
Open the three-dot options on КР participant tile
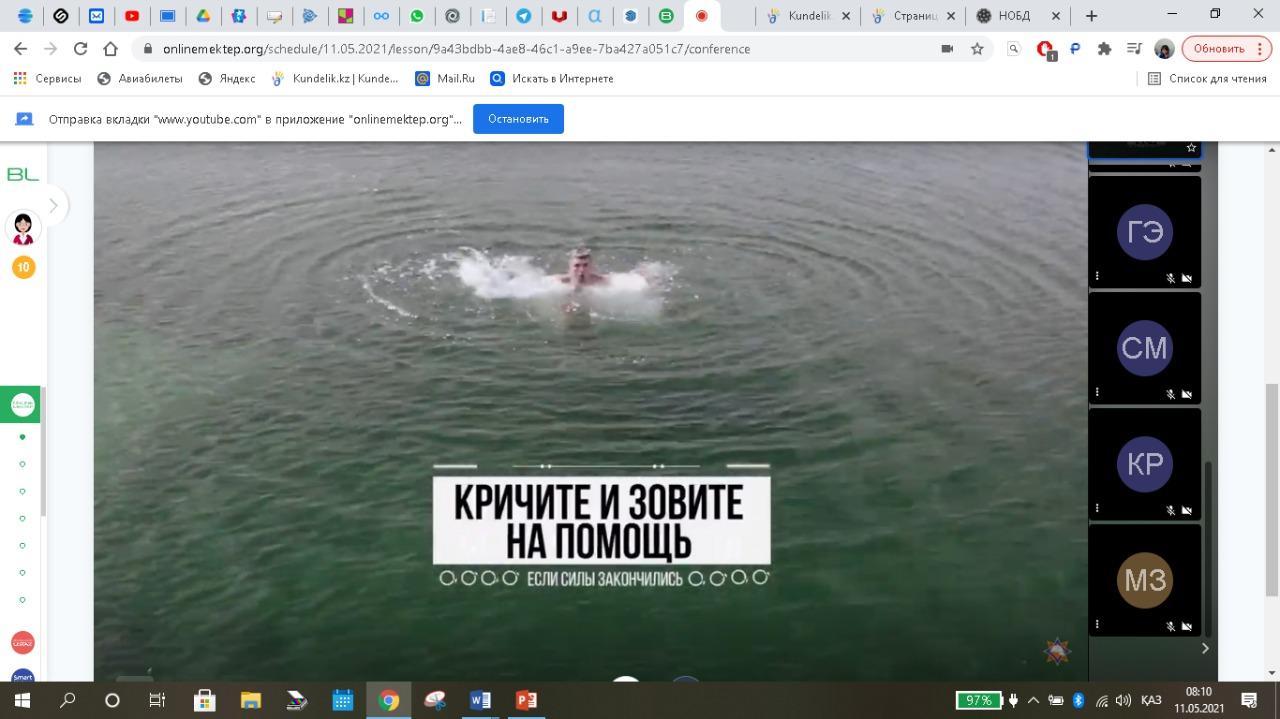(1097, 508)
